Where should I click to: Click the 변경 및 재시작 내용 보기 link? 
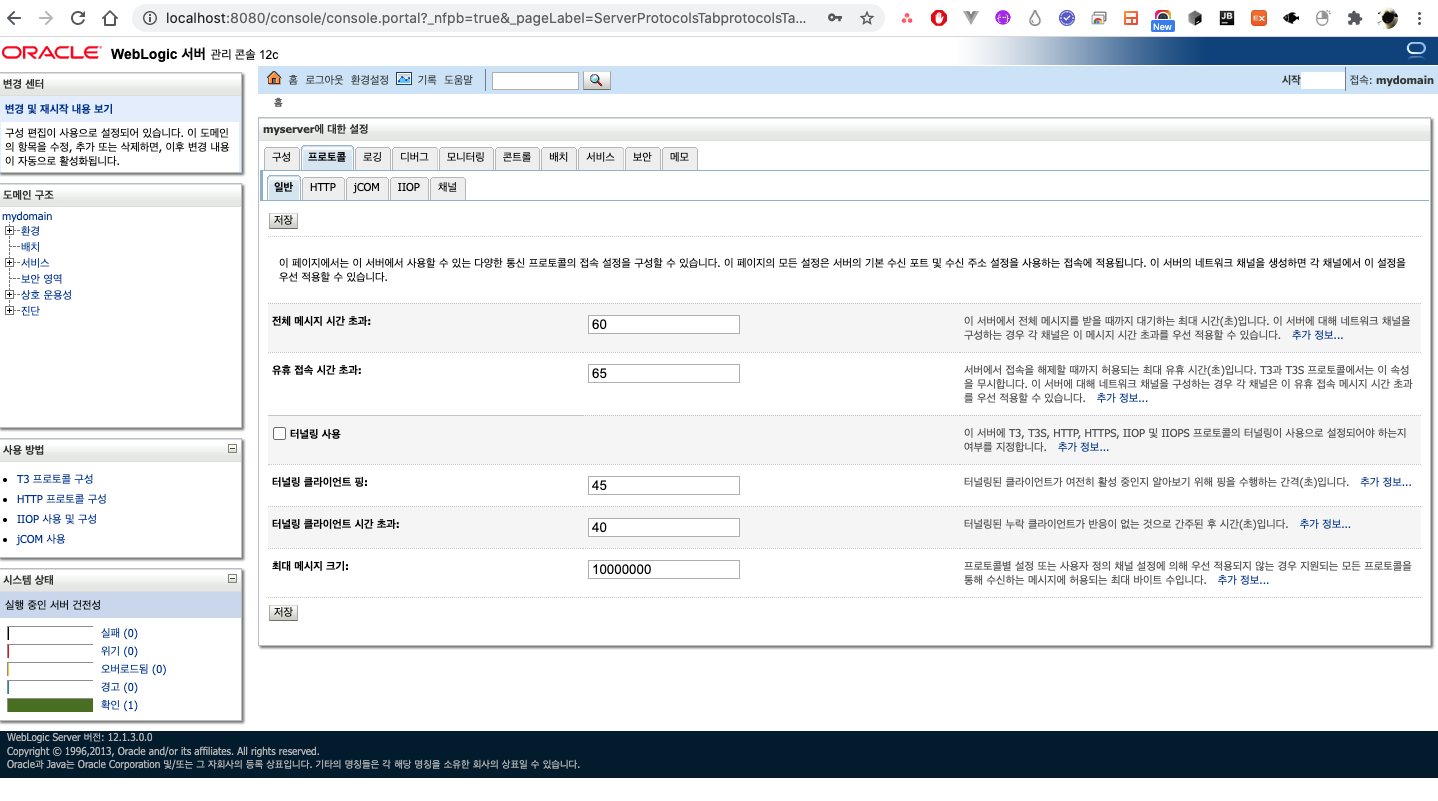coord(59,109)
